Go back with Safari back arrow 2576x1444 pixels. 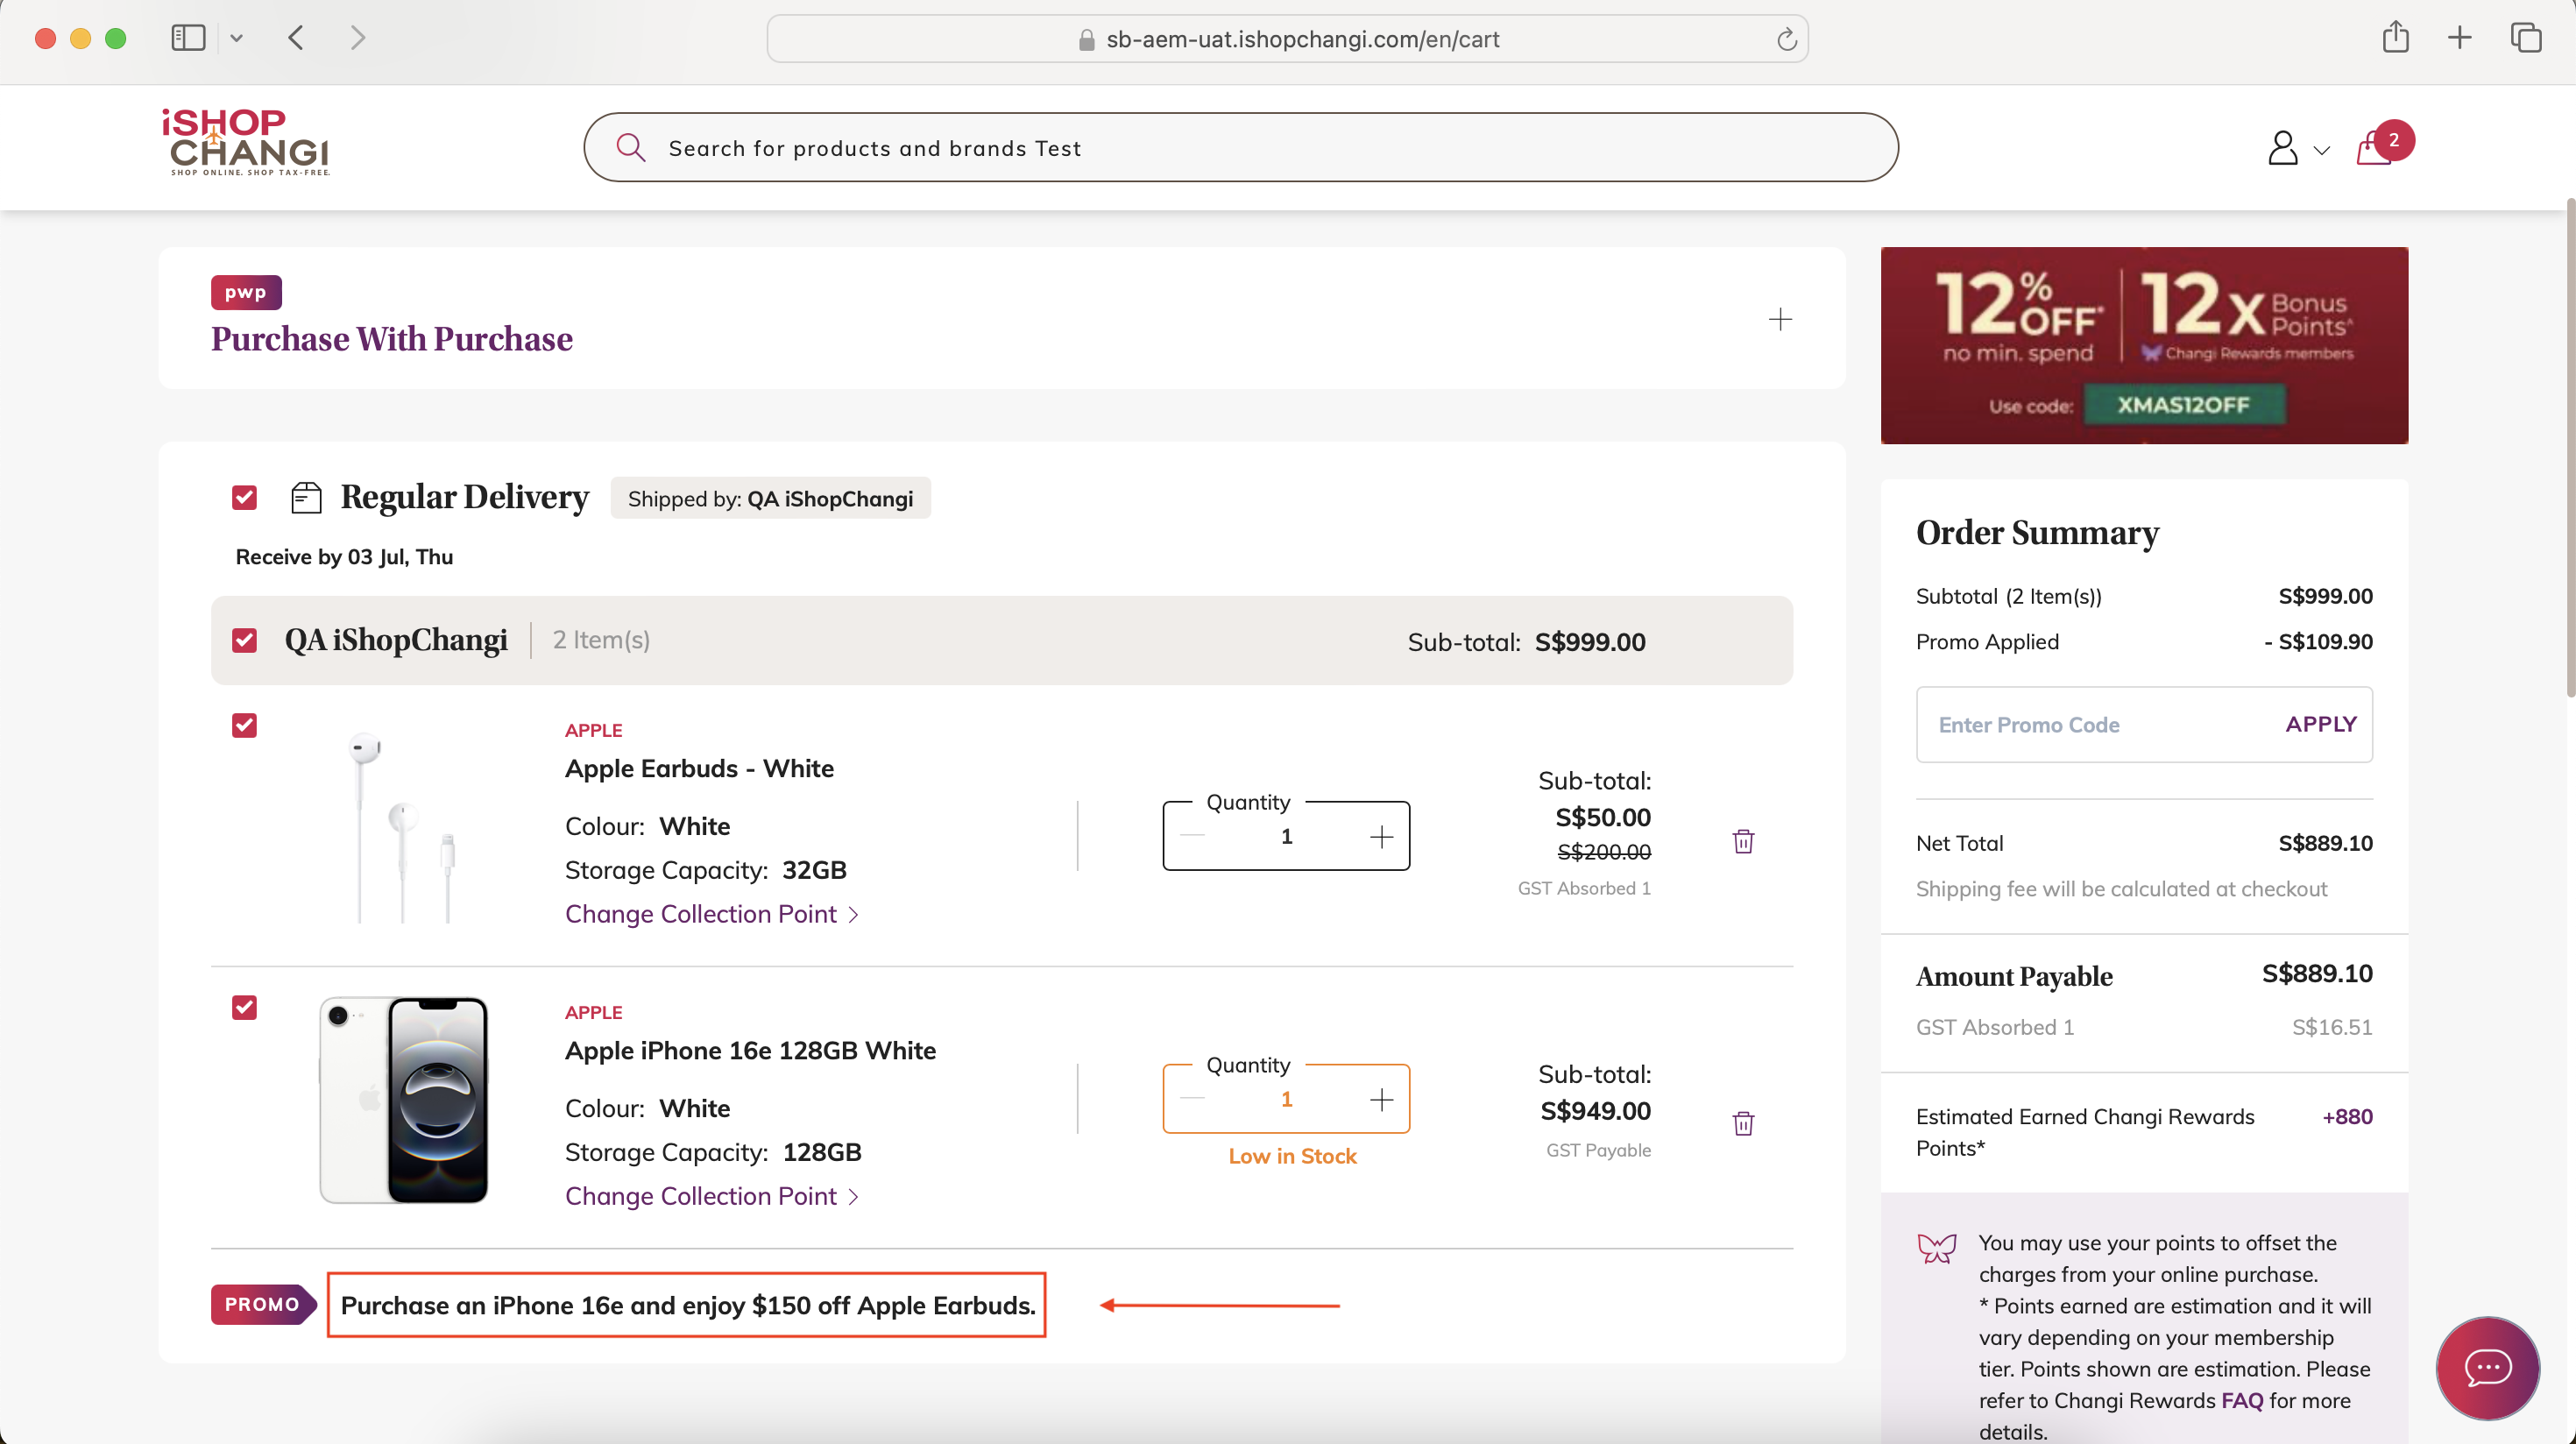295,38
